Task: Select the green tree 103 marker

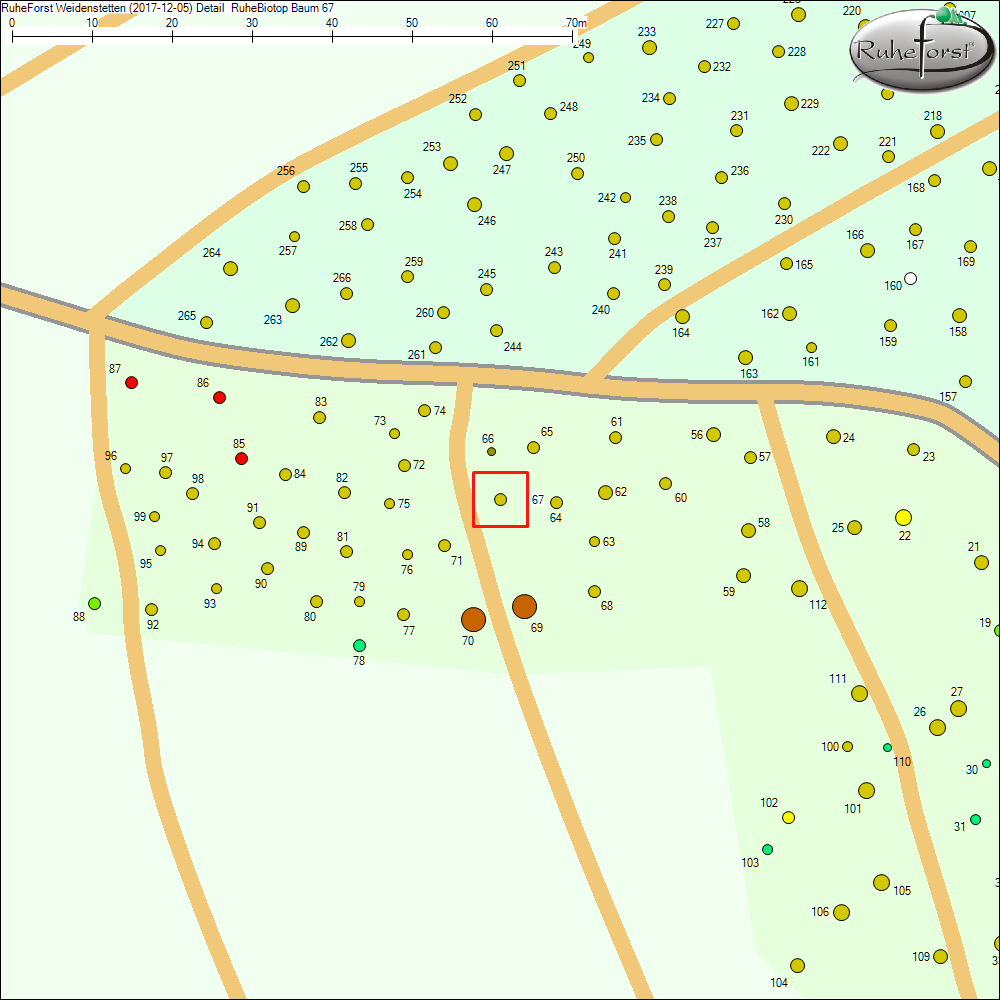Action: click(767, 849)
